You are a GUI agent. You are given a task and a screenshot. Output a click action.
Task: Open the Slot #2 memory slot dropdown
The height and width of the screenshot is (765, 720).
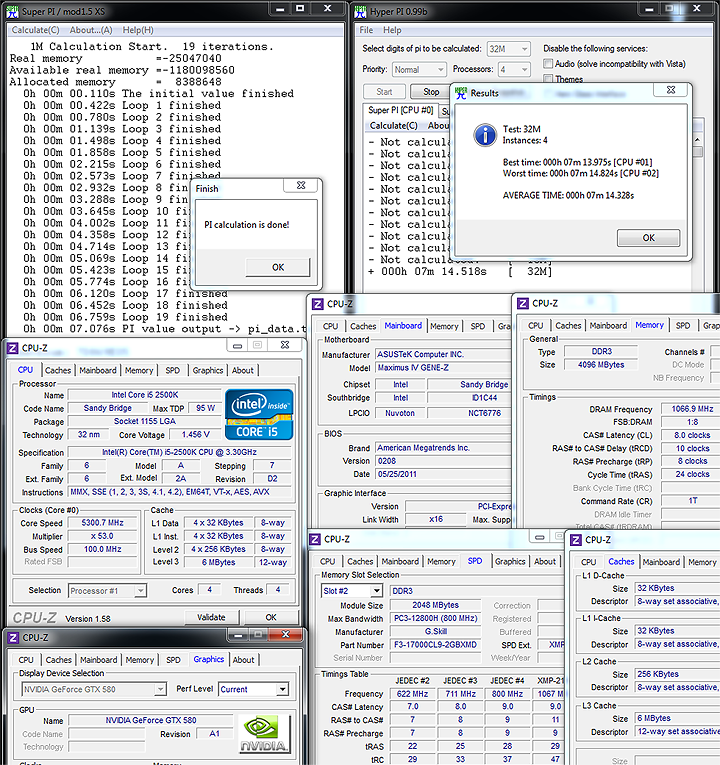coord(351,591)
